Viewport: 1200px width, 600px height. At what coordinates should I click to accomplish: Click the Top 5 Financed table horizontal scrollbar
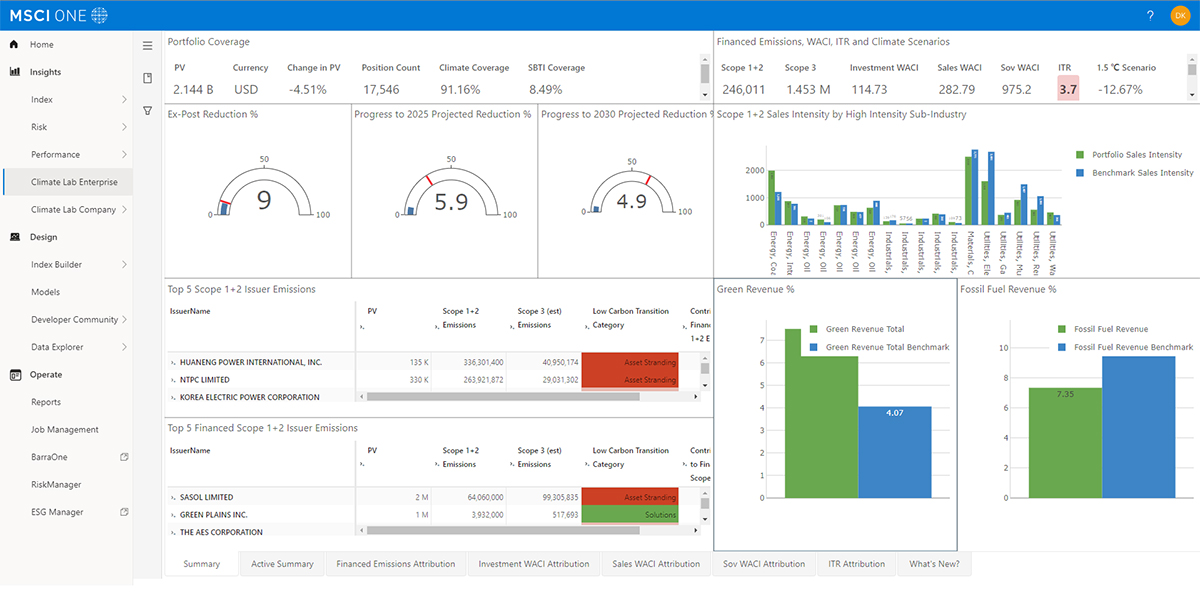pyautogui.click(x=530, y=531)
